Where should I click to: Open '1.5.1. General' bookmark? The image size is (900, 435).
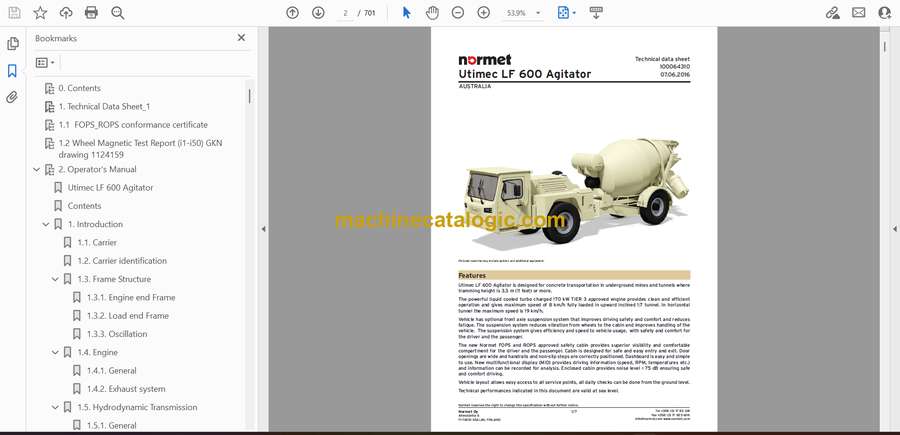111,426
